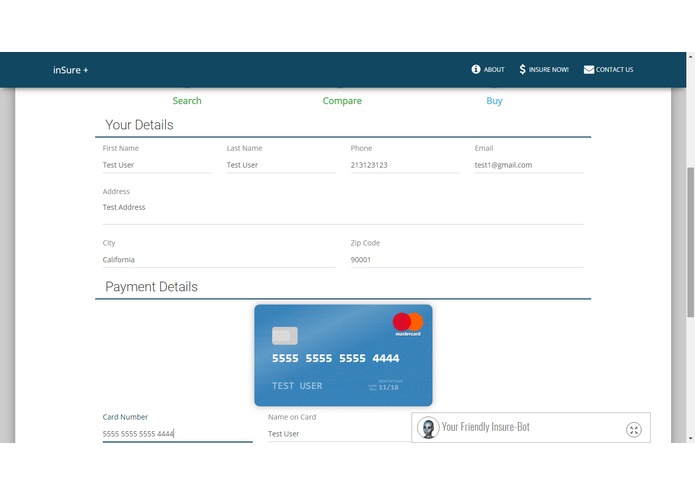Image resolution: width=695 pixels, height=494 pixels.
Task: Go to the Buy step
Action: pos(494,101)
